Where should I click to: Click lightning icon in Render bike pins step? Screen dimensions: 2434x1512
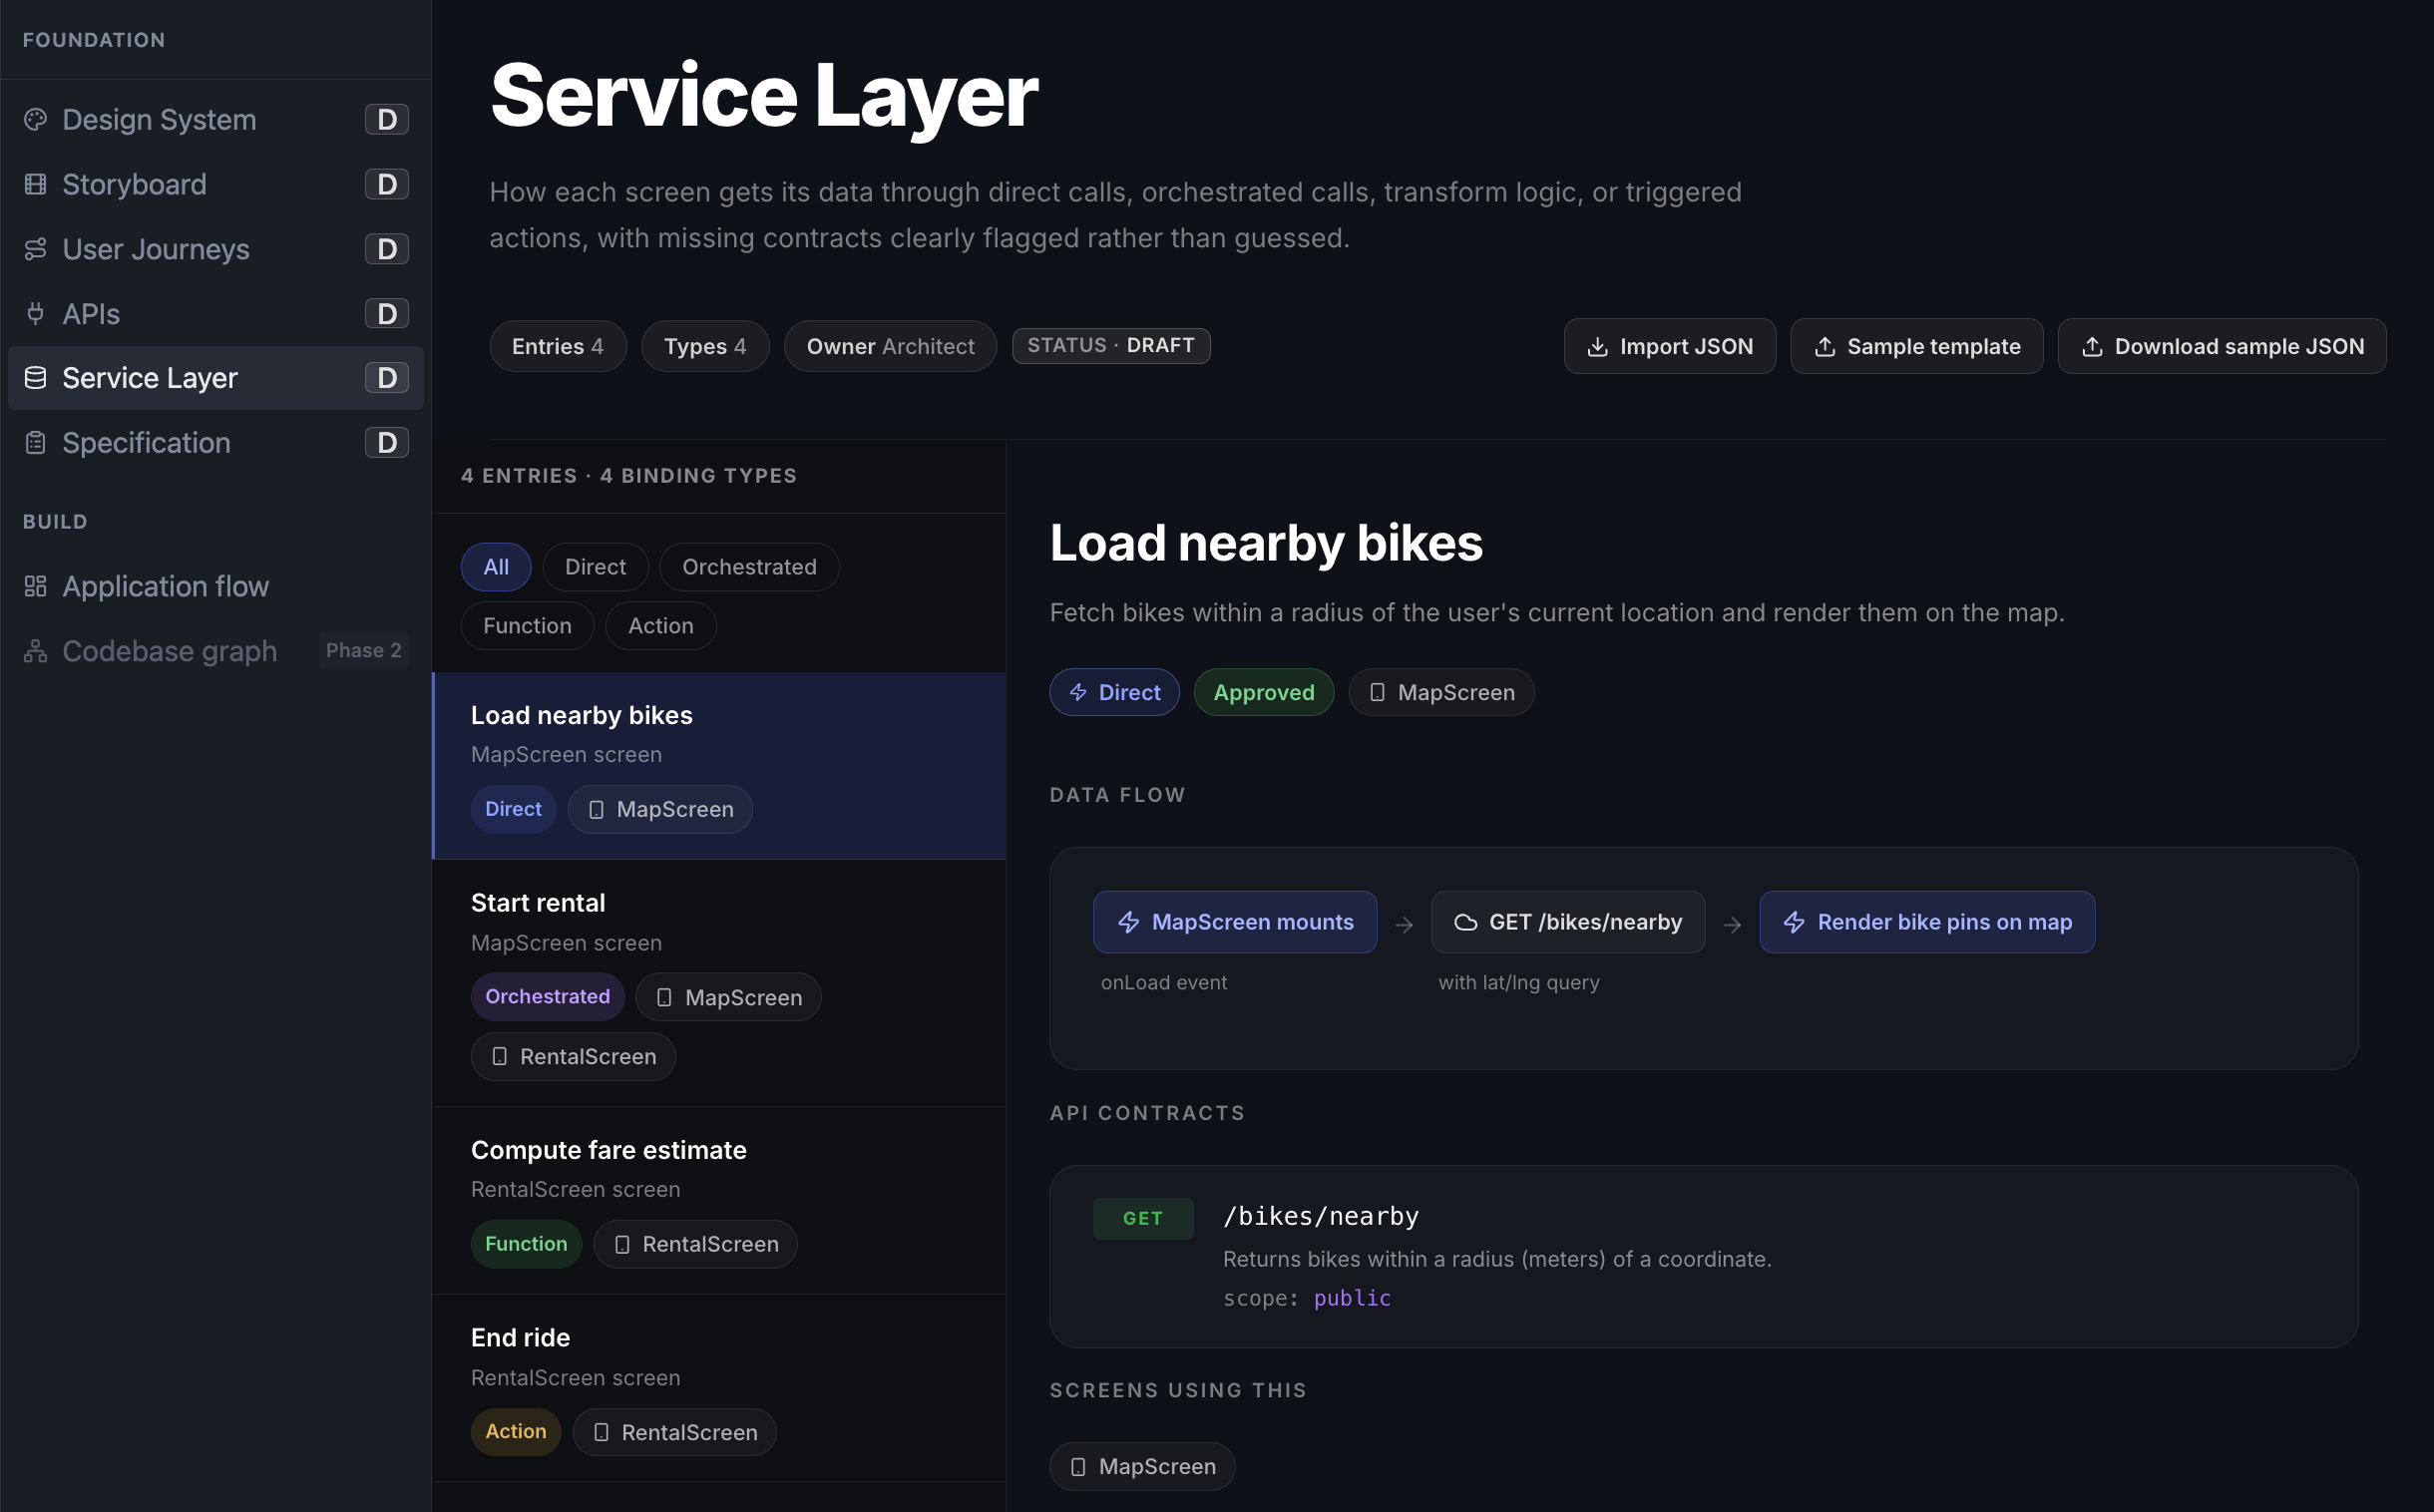click(1795, 922)
